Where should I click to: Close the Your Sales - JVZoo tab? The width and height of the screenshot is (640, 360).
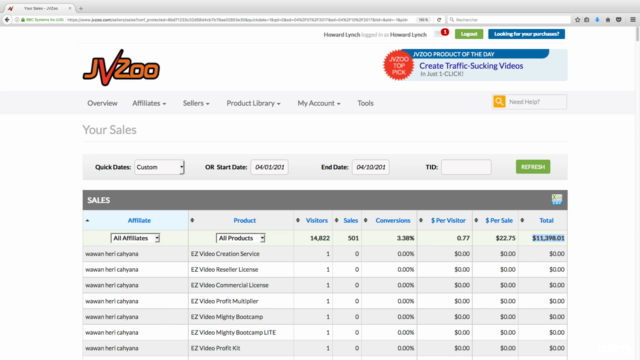pos(70,8)
